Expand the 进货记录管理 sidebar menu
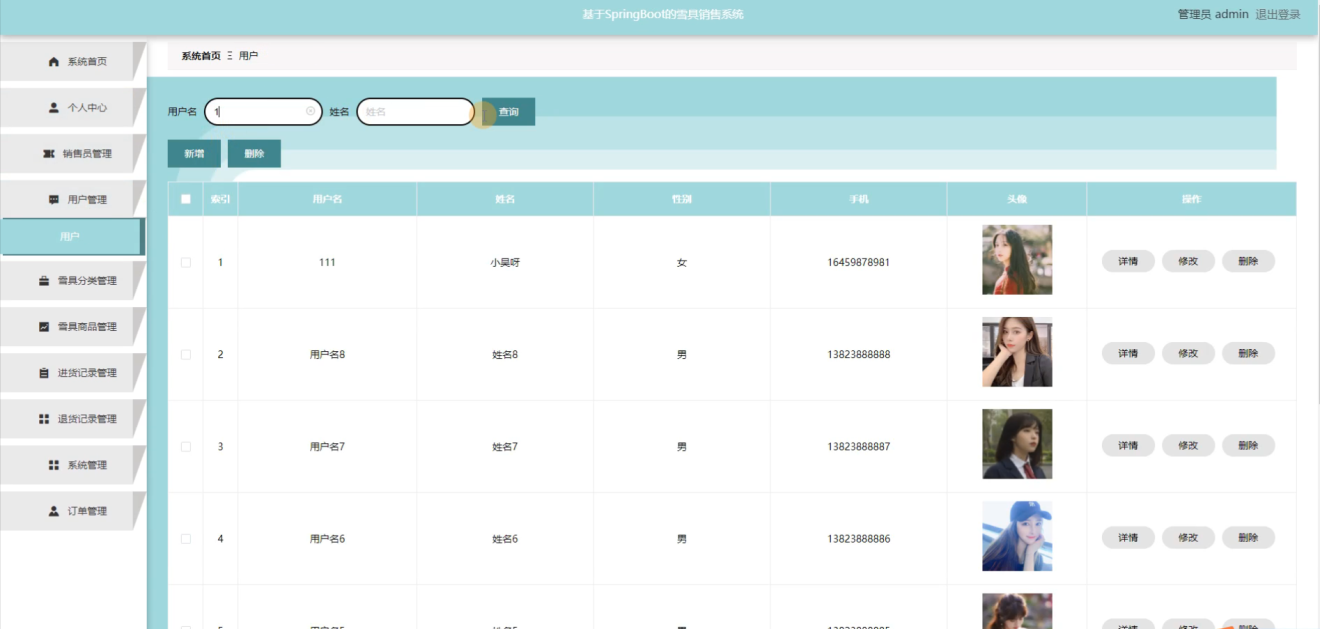The image size is (1320, 629). 73,373
